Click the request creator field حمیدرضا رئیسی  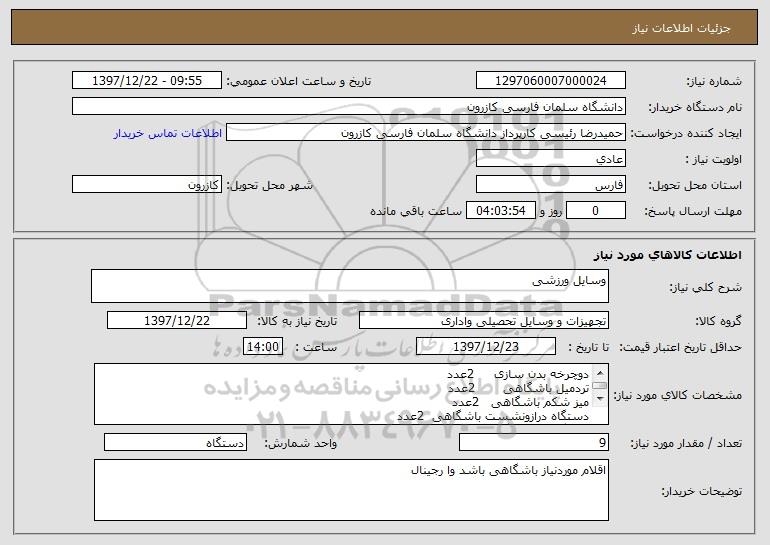[x=426, y=133]
